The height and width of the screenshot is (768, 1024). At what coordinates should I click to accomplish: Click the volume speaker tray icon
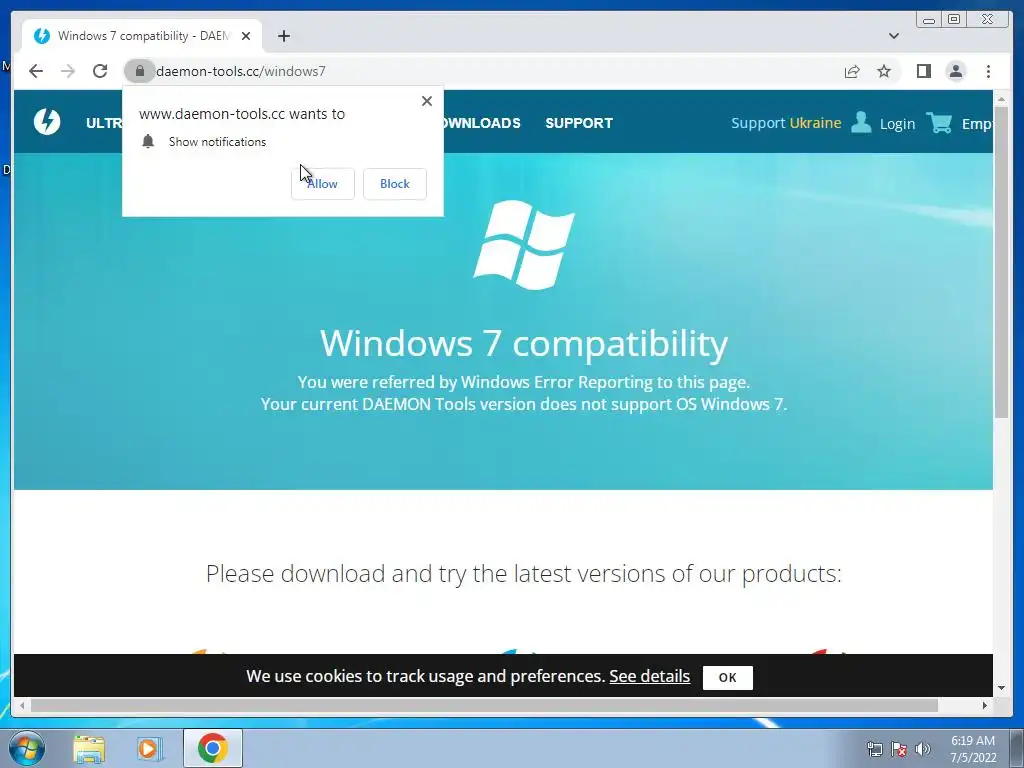922,749
